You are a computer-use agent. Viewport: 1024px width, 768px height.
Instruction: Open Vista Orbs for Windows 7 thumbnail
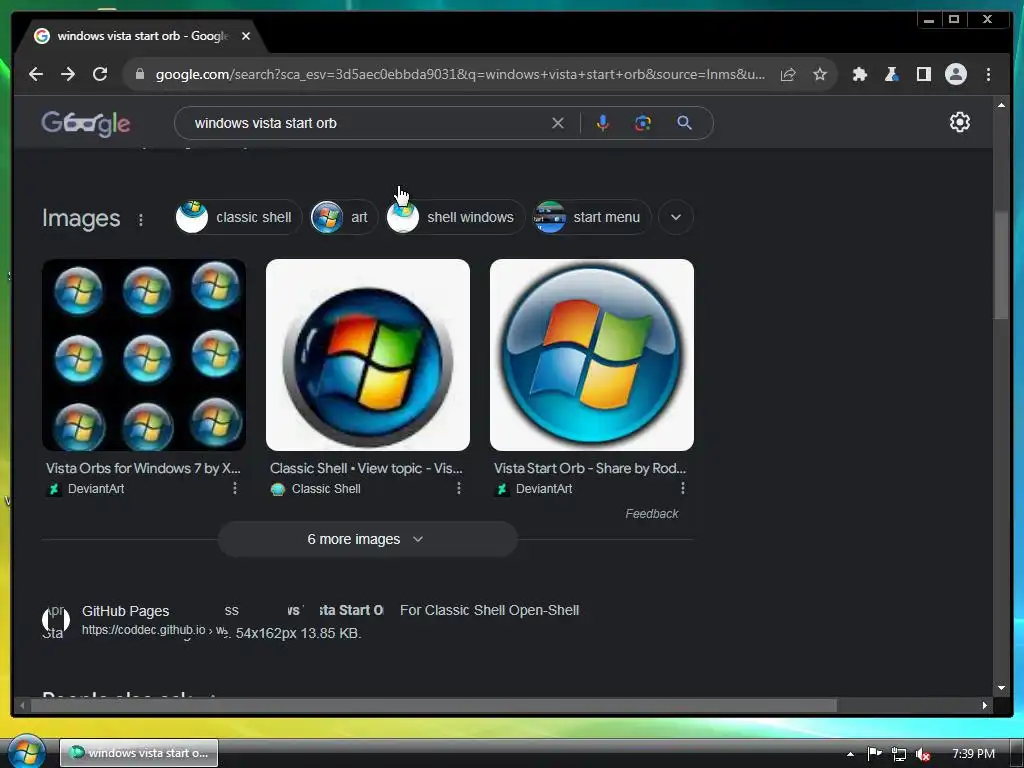tap(144, 355)
